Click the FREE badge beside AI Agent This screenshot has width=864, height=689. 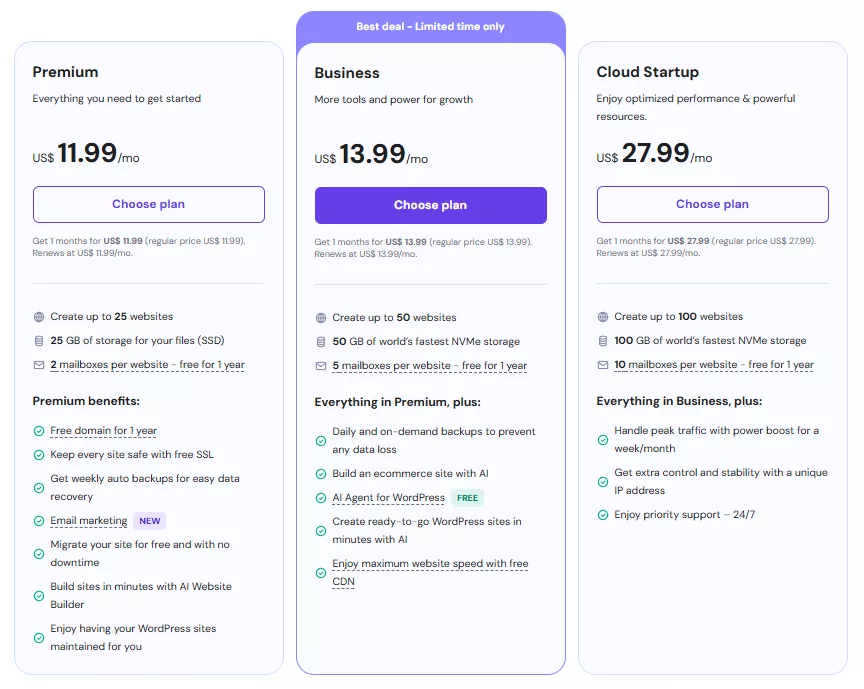point(466,498)
